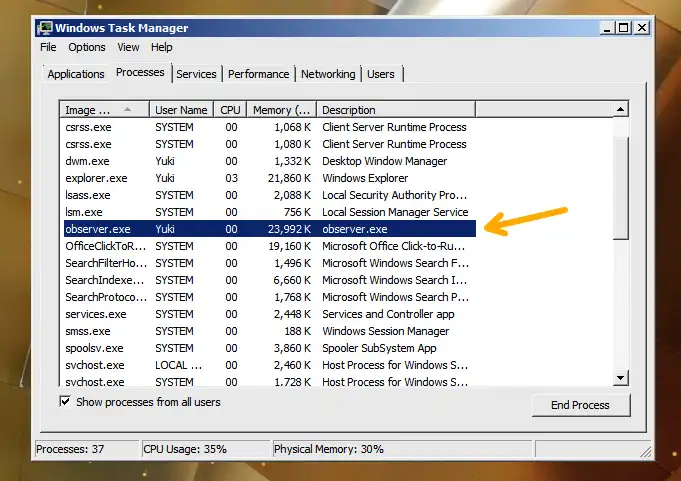This screenshot has width=681, height=481.
Task: Click the 23,992 K memory value
Action: pyautogui.click(x=289, y=229)
